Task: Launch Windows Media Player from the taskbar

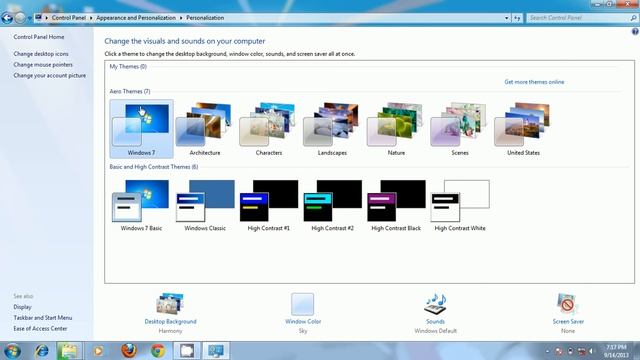Action: pyautogui.click(x=98, y=351)
